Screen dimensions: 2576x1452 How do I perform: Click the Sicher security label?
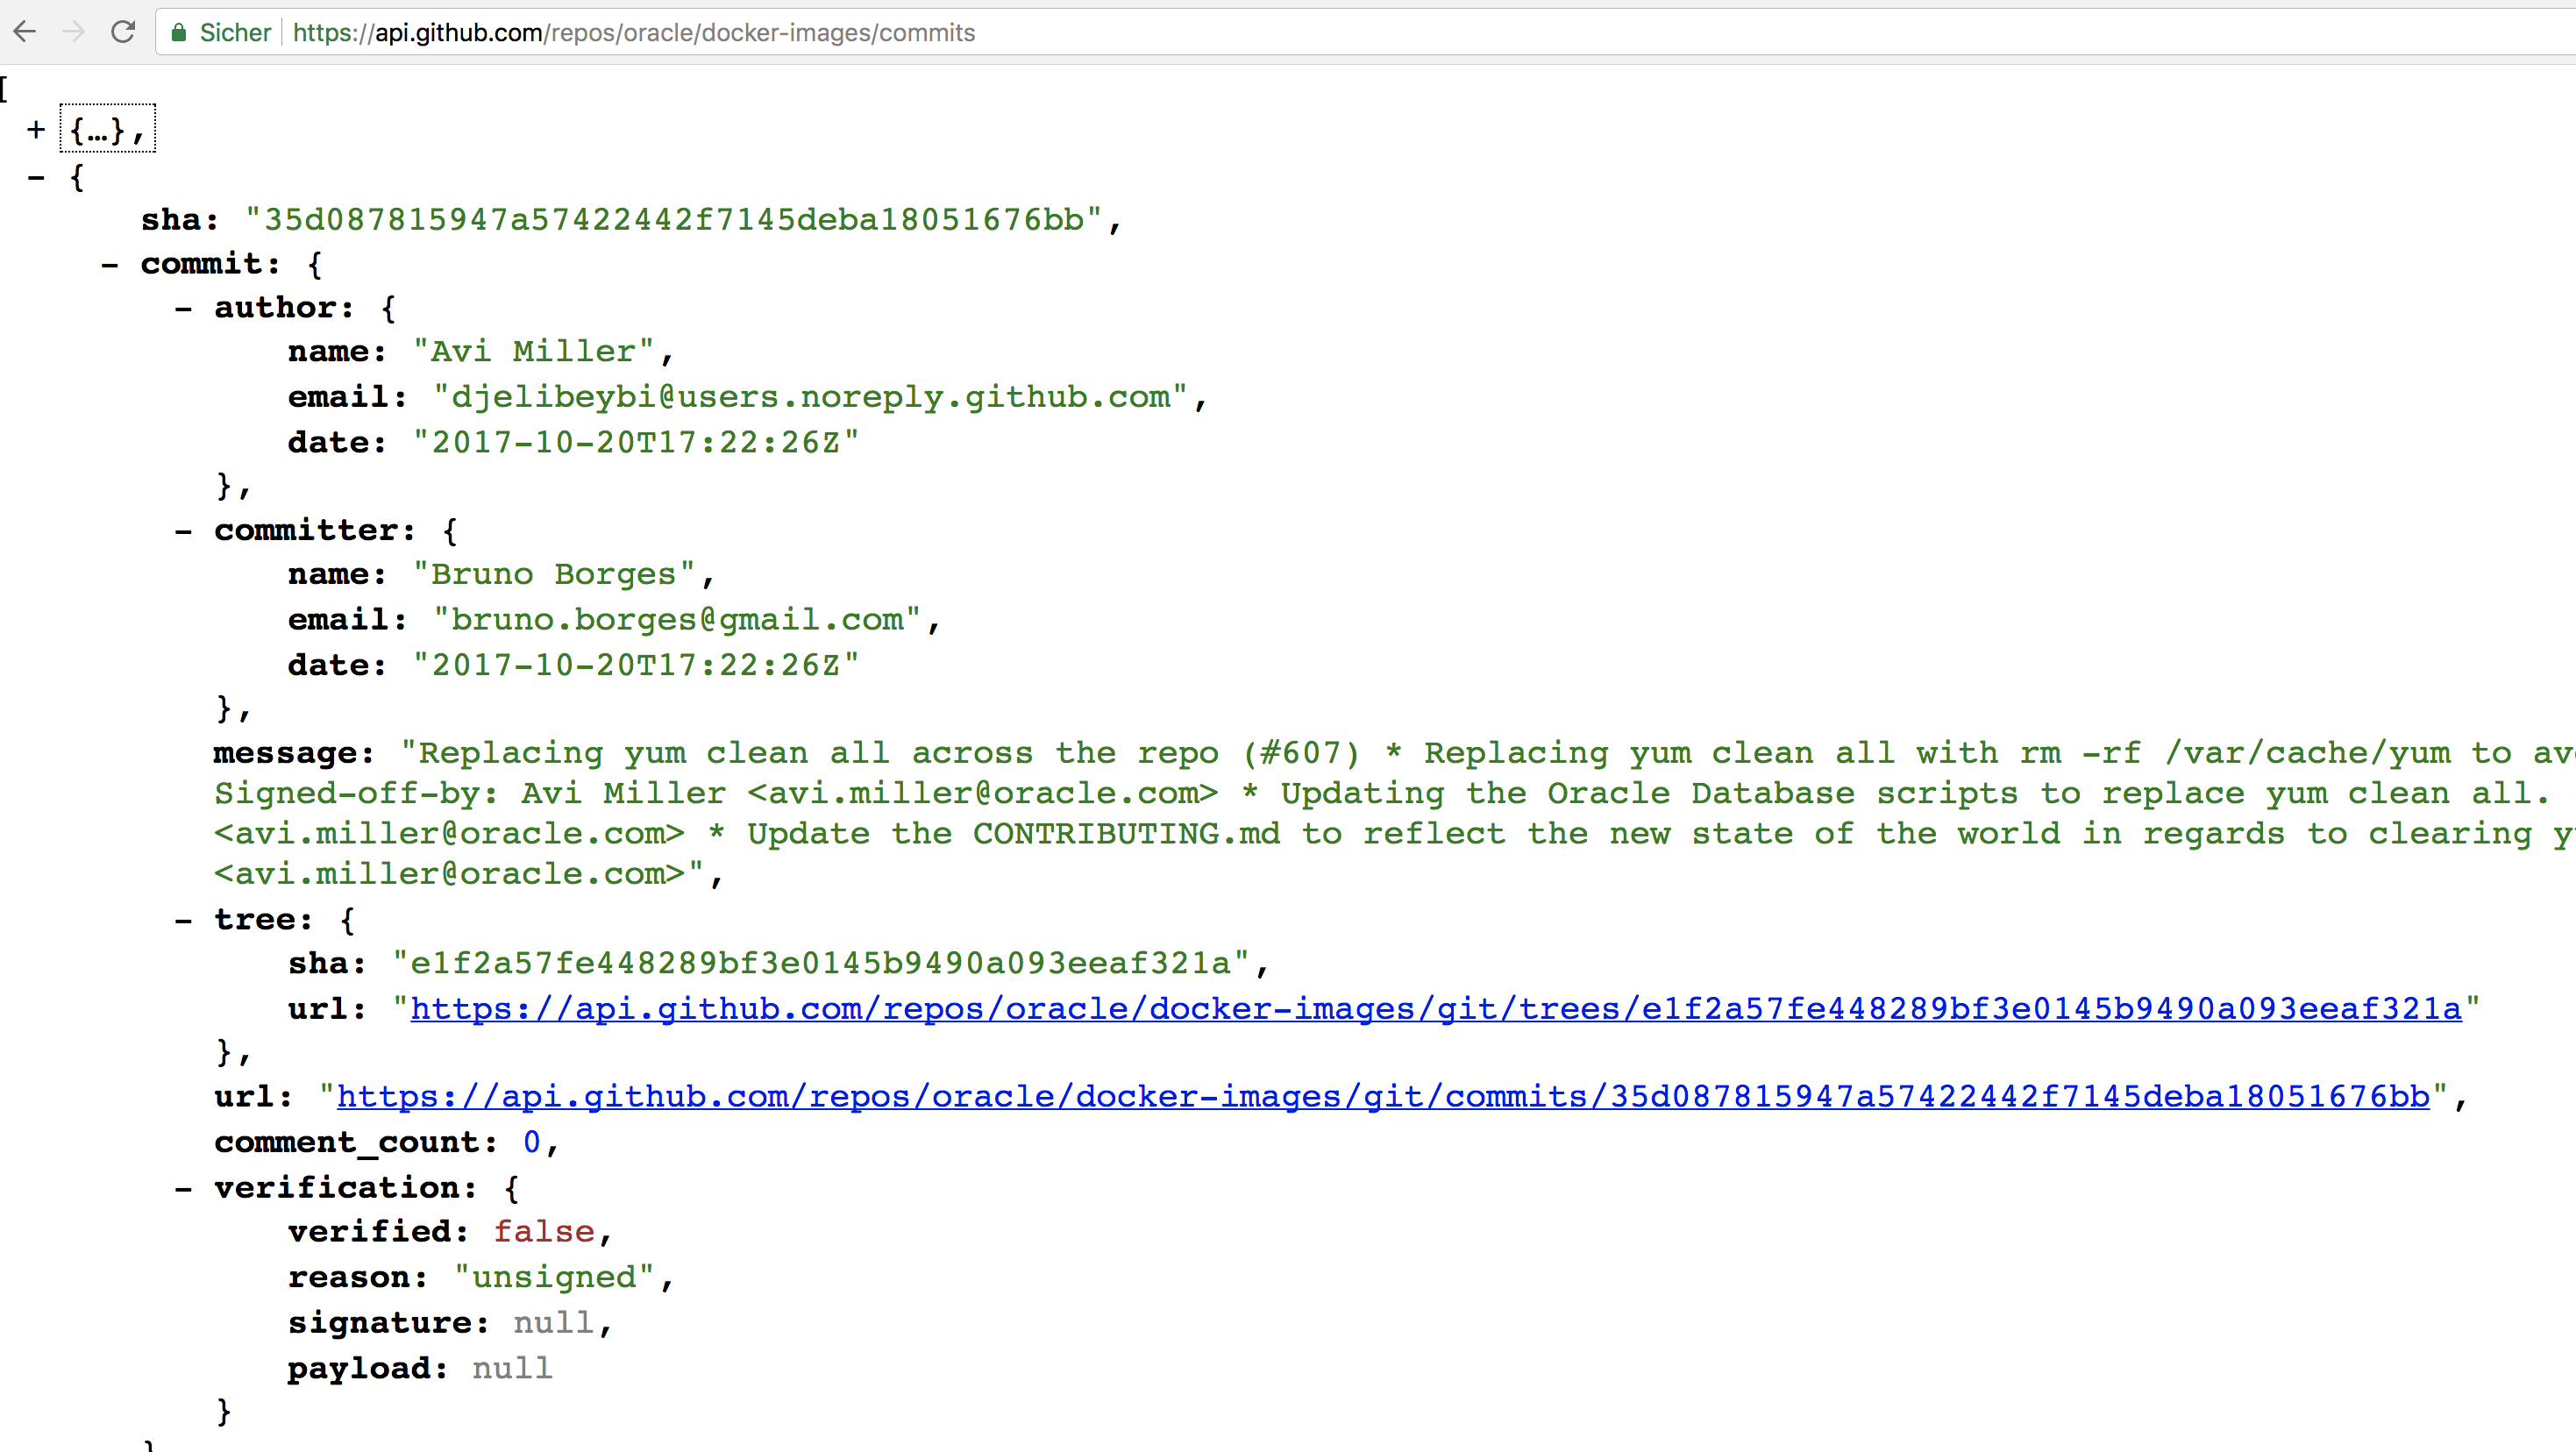(235, 33)
